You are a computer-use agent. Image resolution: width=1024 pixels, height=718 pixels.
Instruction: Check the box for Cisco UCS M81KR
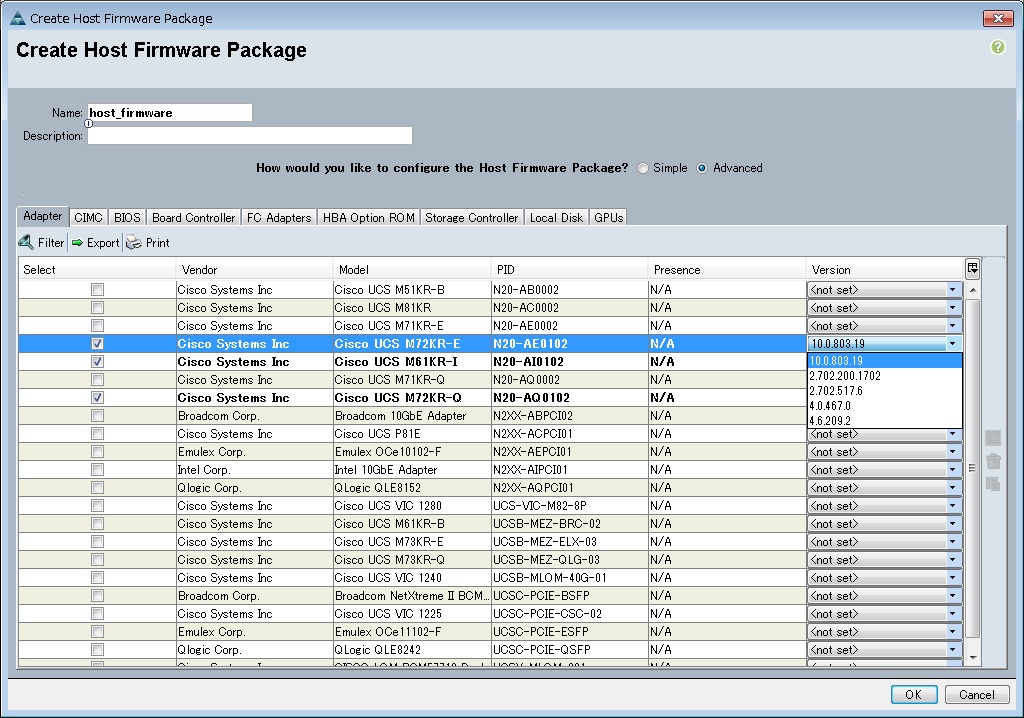(x=97, y=308)
